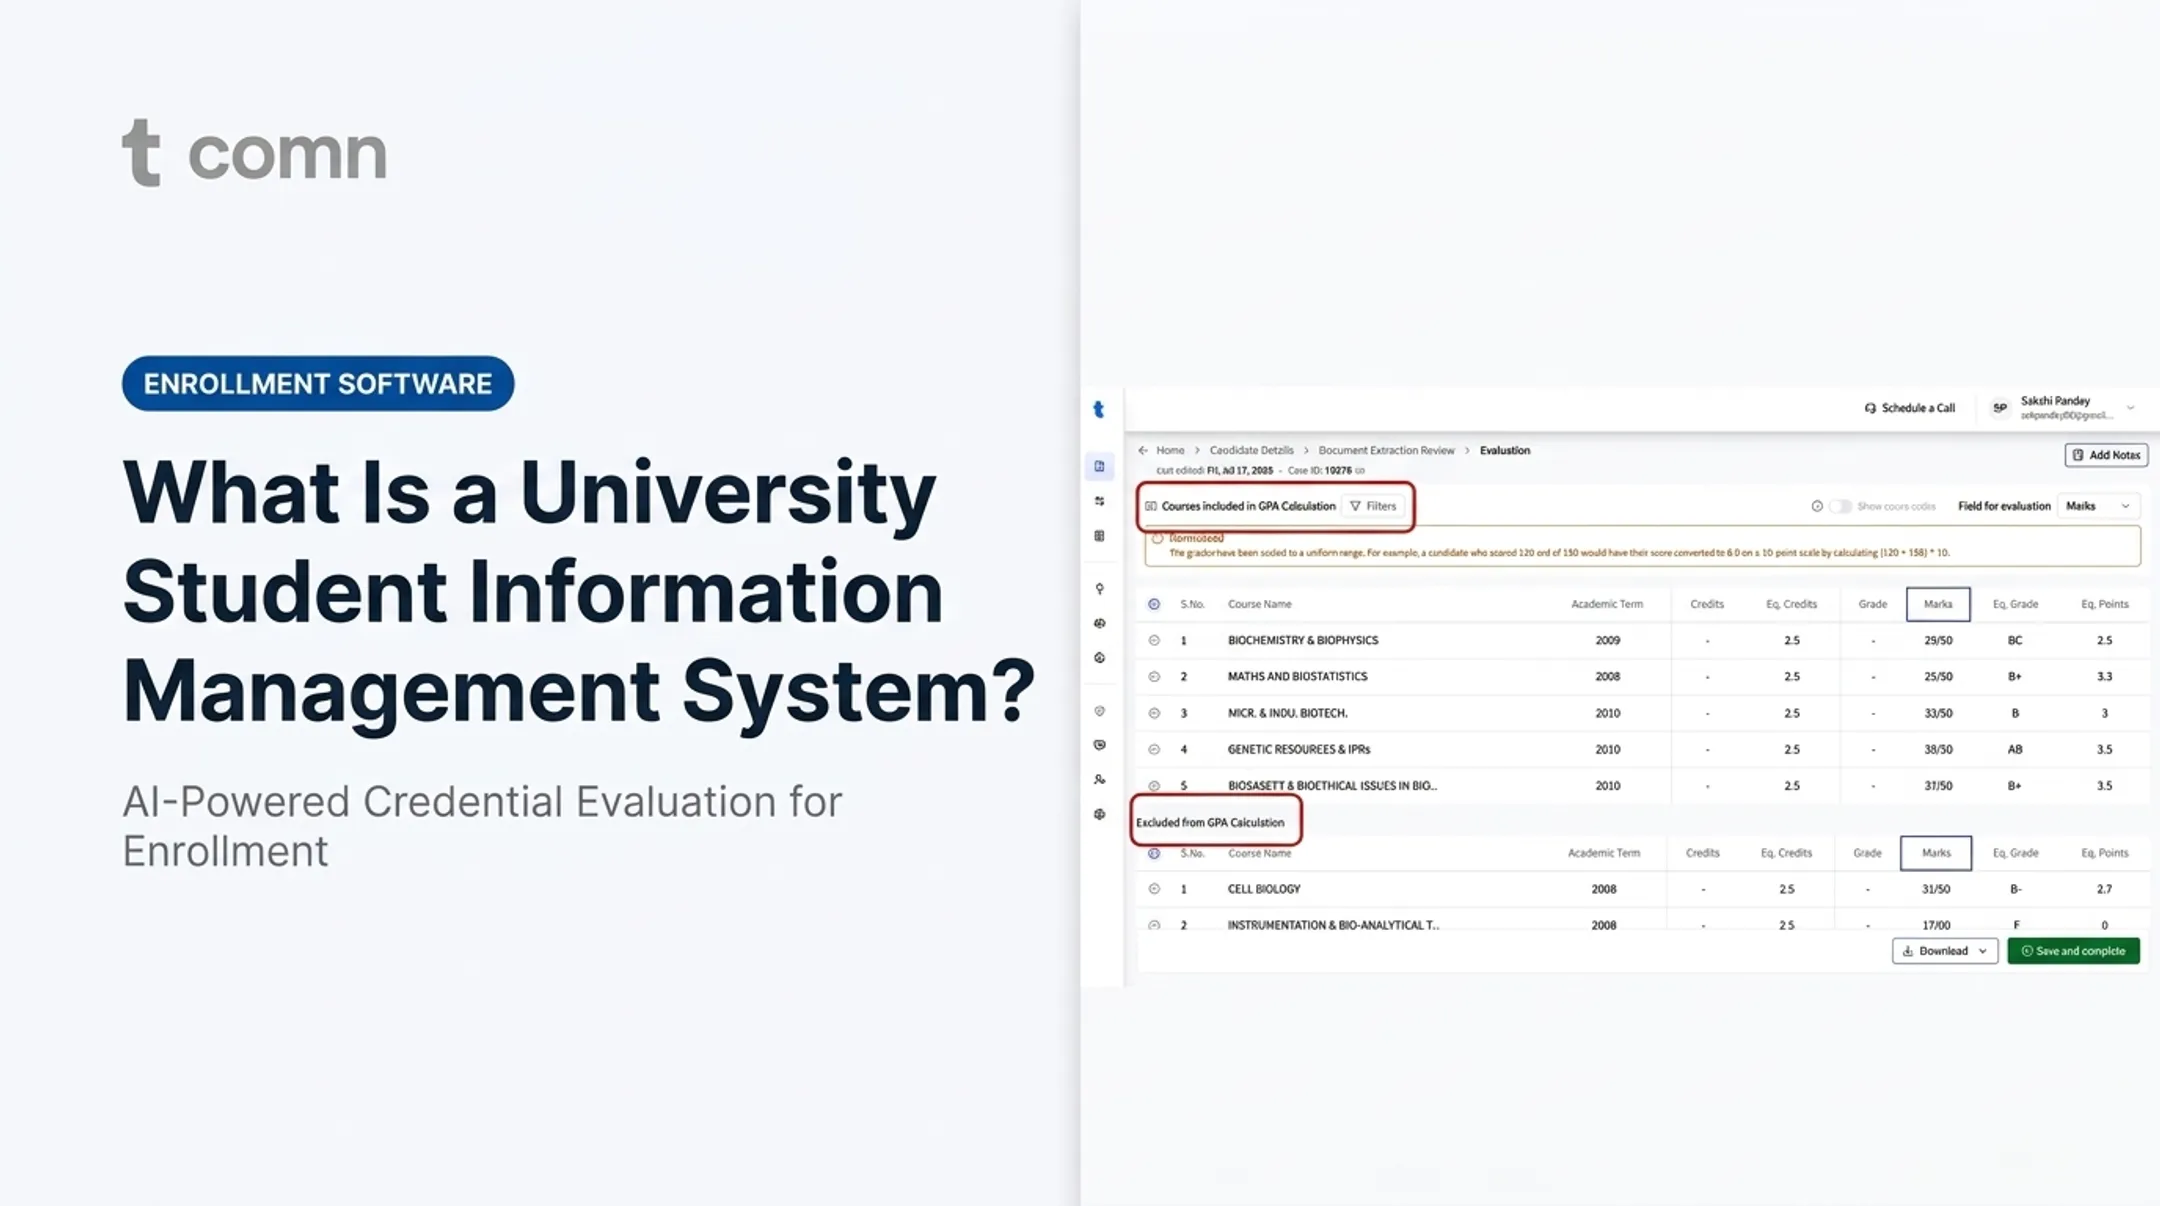
Task: Click the blue 't' logo in the app sidebar
Action: (1098, 409)
